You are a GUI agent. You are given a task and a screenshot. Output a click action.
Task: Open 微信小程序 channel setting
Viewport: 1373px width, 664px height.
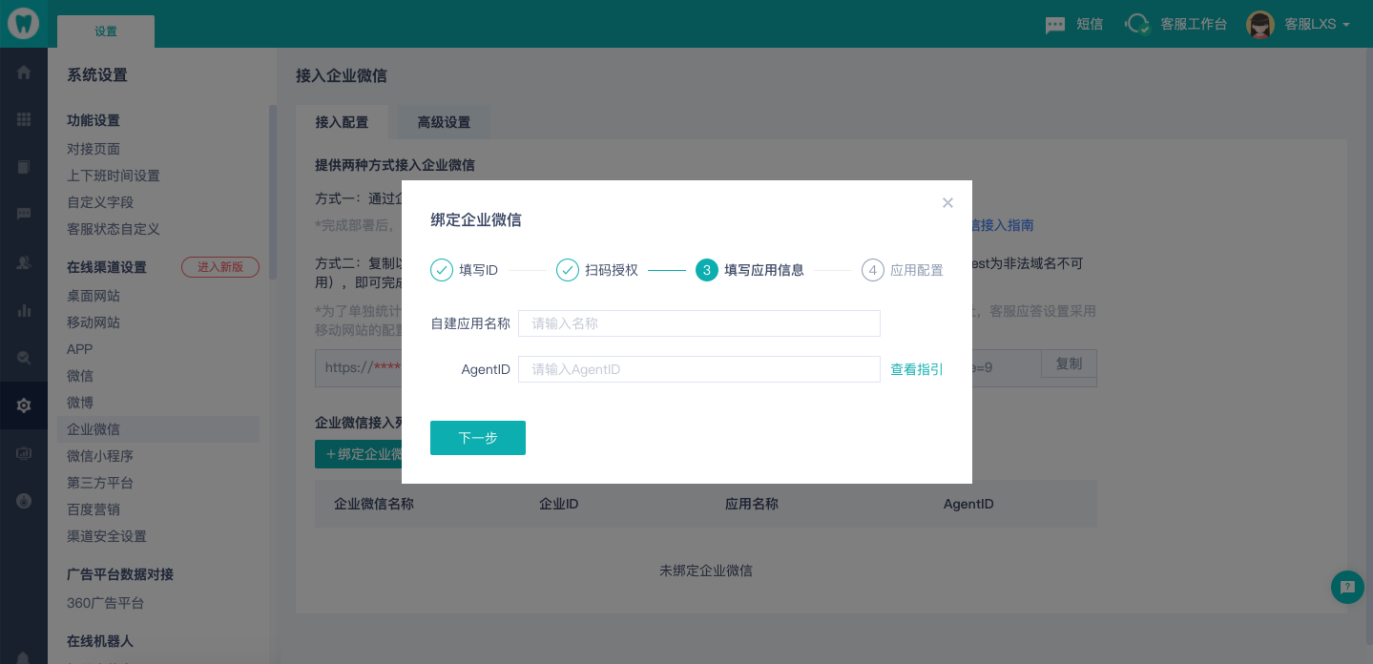[100, 456]
